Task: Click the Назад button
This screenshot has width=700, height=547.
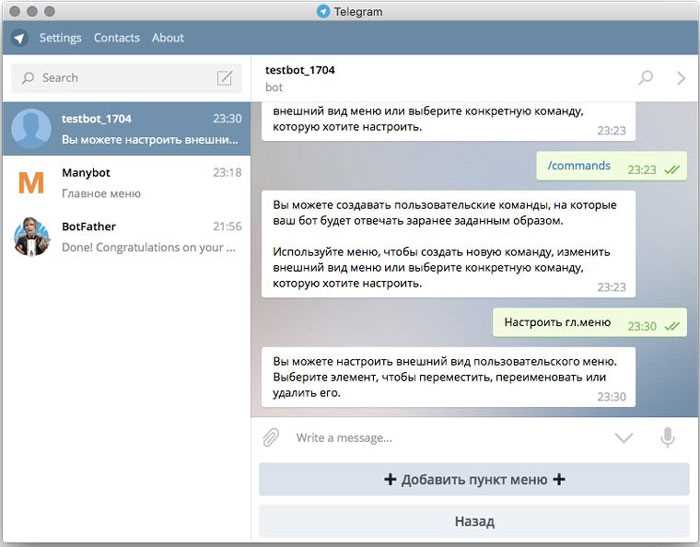Action: (x=474, y=522)
